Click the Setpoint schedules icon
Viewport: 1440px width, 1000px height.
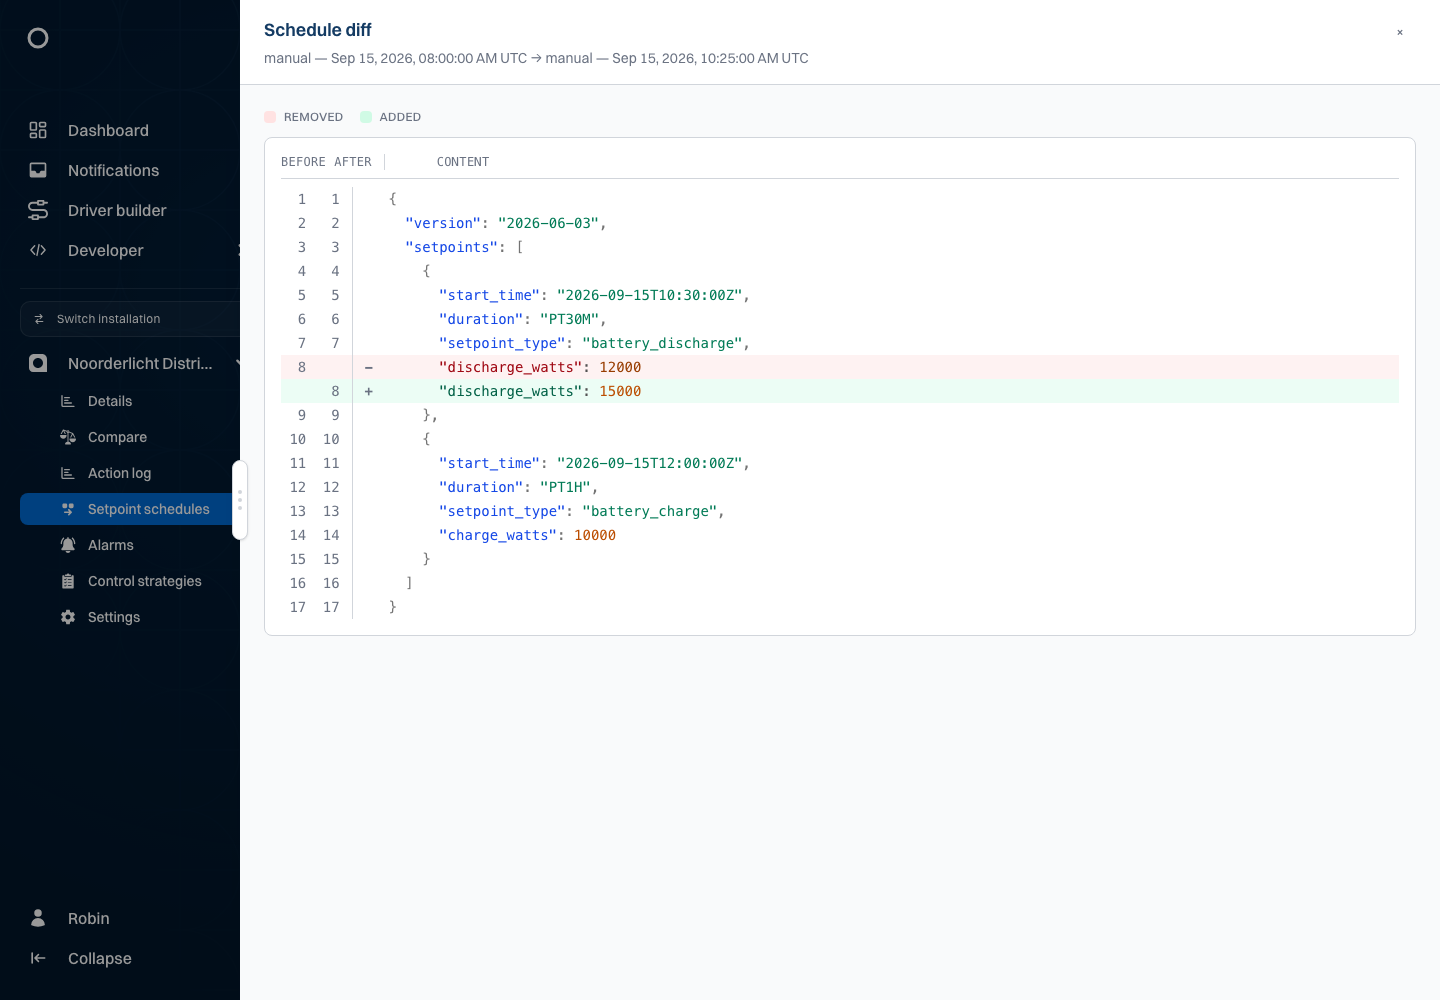68,509
